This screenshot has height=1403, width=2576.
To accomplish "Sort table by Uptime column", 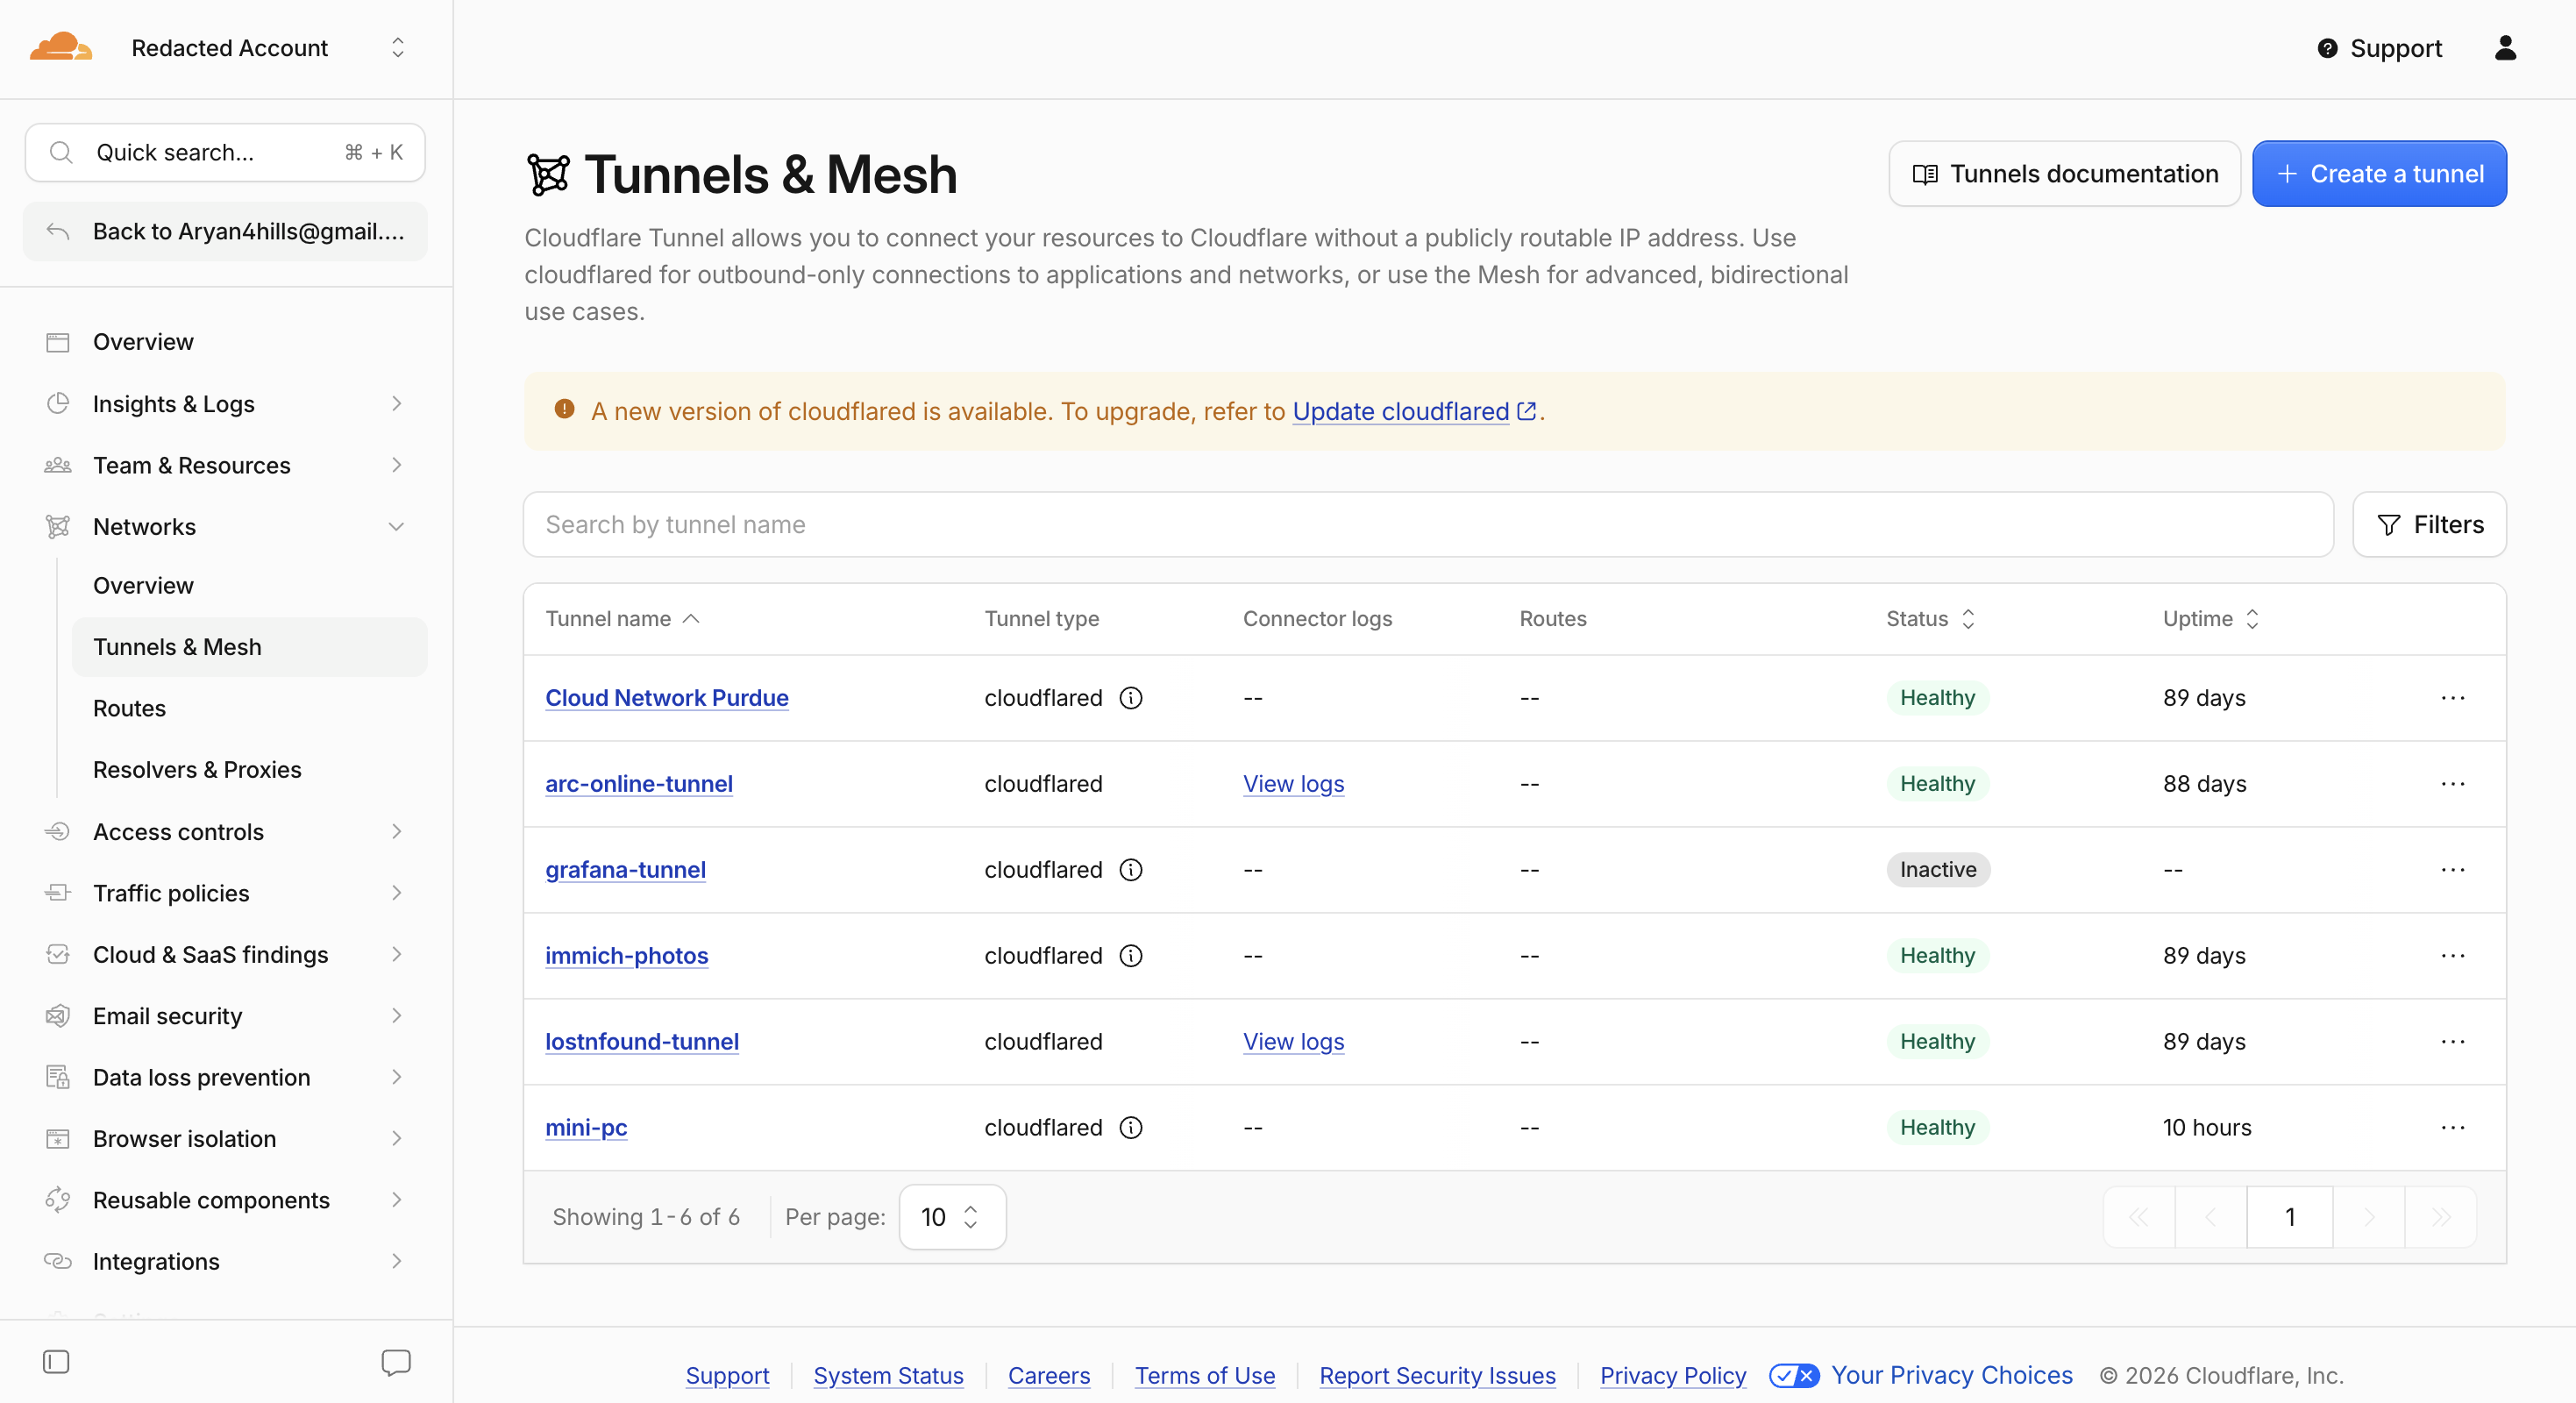I will [x=2211, y=619].
